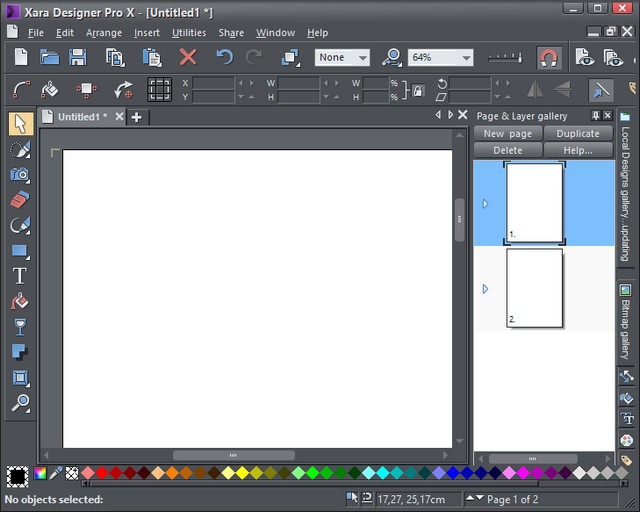Pick the Eraser tool
This screenshot has width=640, height=512.
click(x=20, y=200)
